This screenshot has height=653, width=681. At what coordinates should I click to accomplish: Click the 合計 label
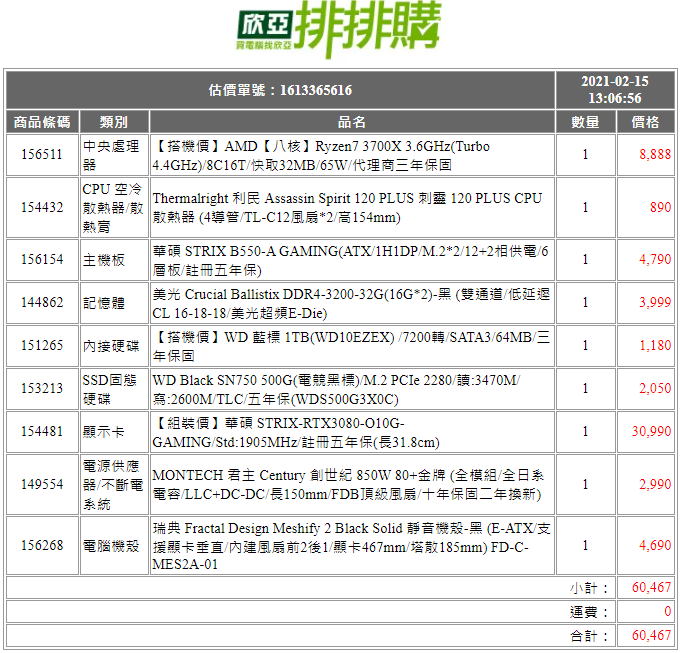[588, 636]
